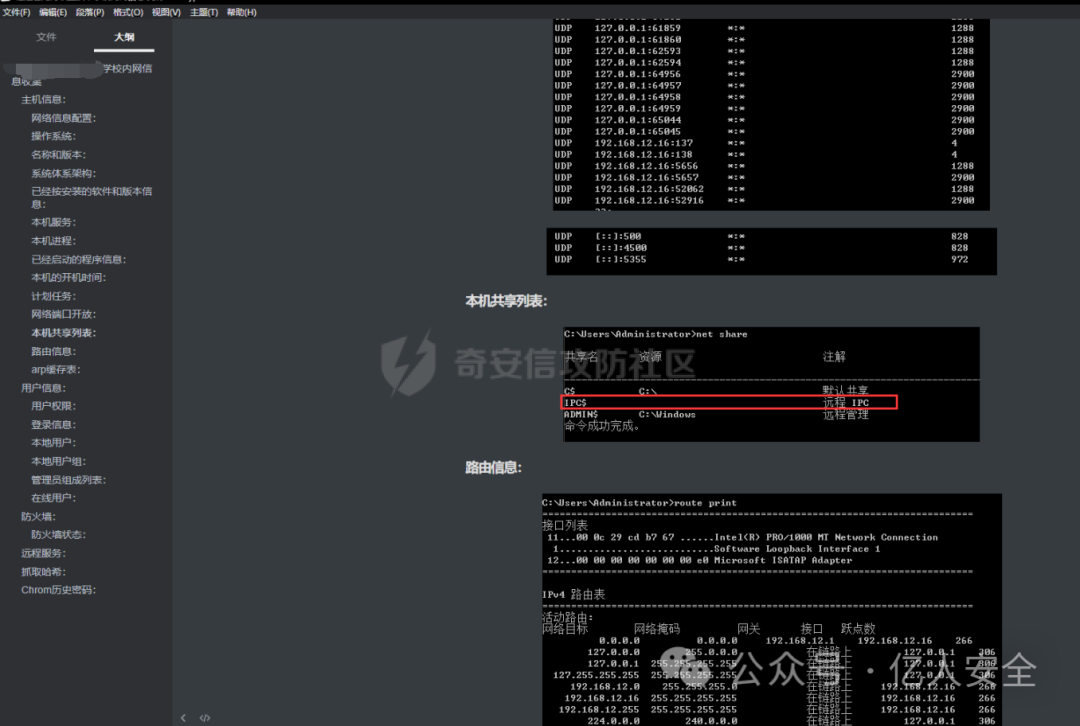The height and width of the screenshot is (726, 1080).
Task: Go to 本地用户组: outline heading
Action: [59, 461]
